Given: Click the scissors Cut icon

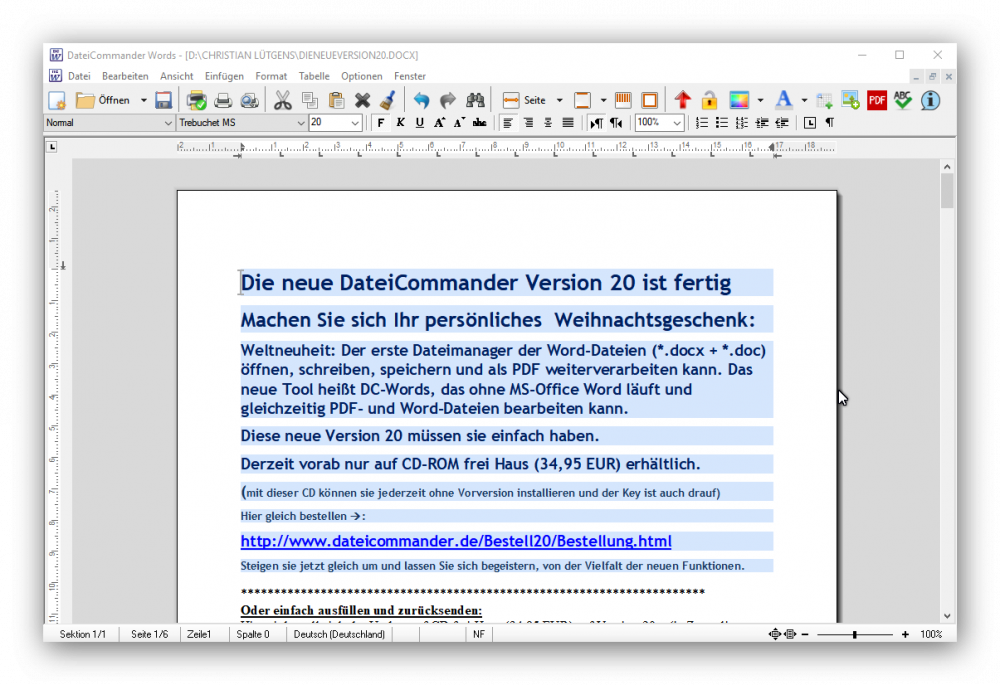Looking at the screenshot, I should pyautogui.click(x=282, y=100).
